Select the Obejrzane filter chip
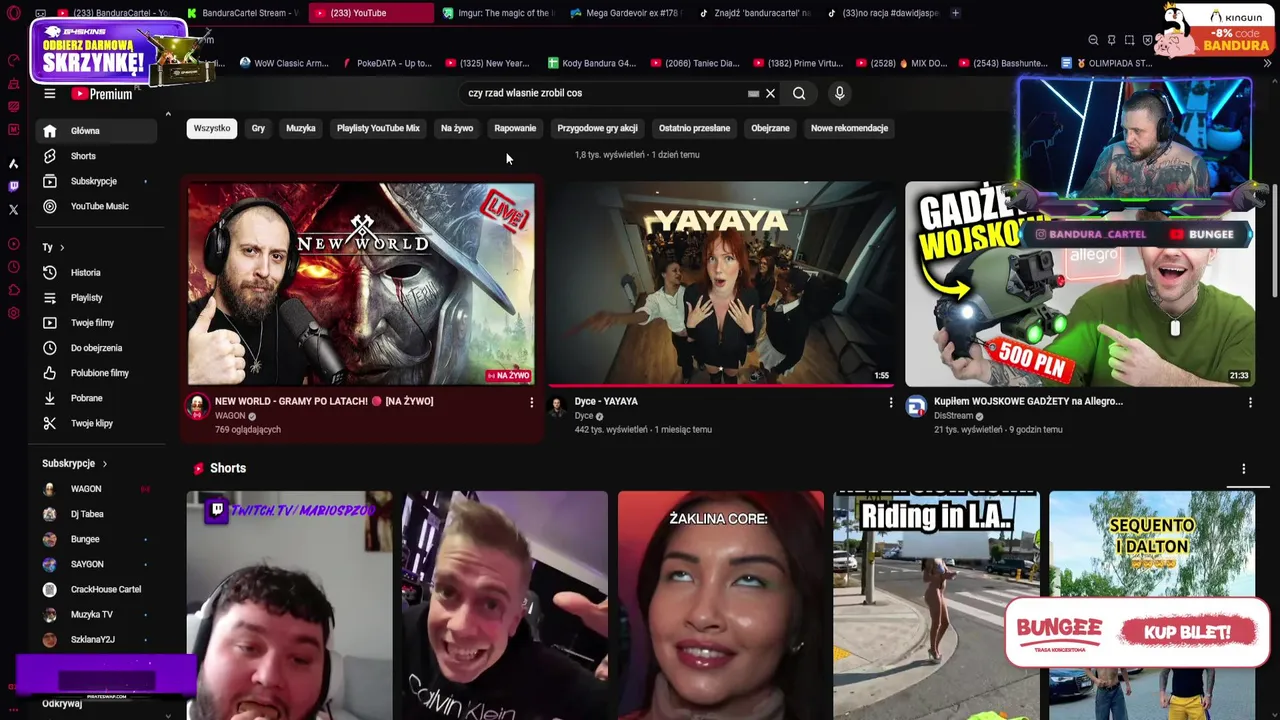The height and width of the screenshot is (720, 1280). [x=770, y=128]
